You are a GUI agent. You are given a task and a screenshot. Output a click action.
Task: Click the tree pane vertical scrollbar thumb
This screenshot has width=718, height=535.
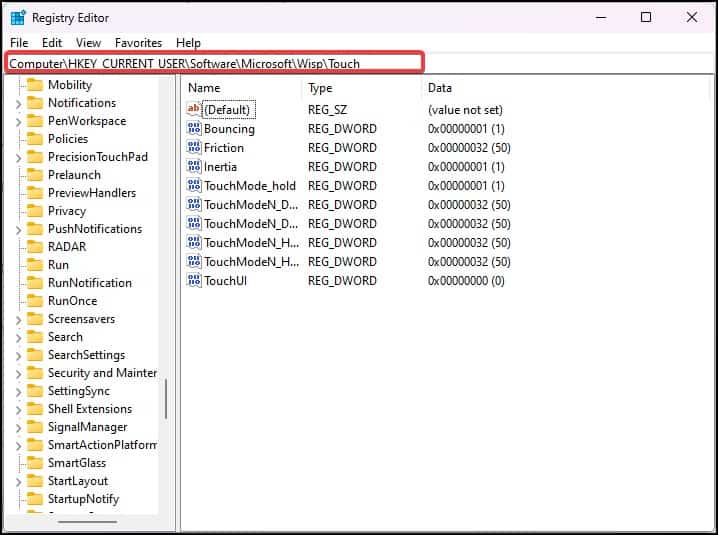click(x=166, y=399)
